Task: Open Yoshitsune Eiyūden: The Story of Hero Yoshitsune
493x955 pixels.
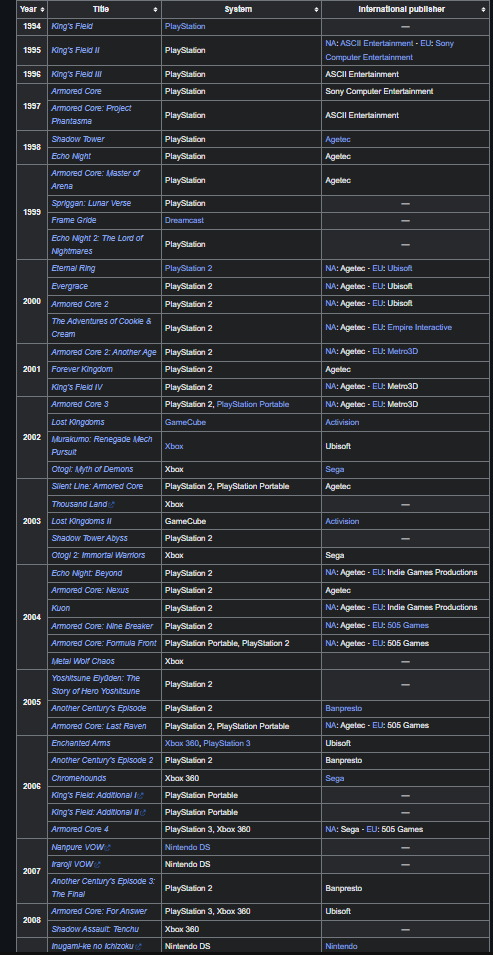Action: click(x=96, y=685)
